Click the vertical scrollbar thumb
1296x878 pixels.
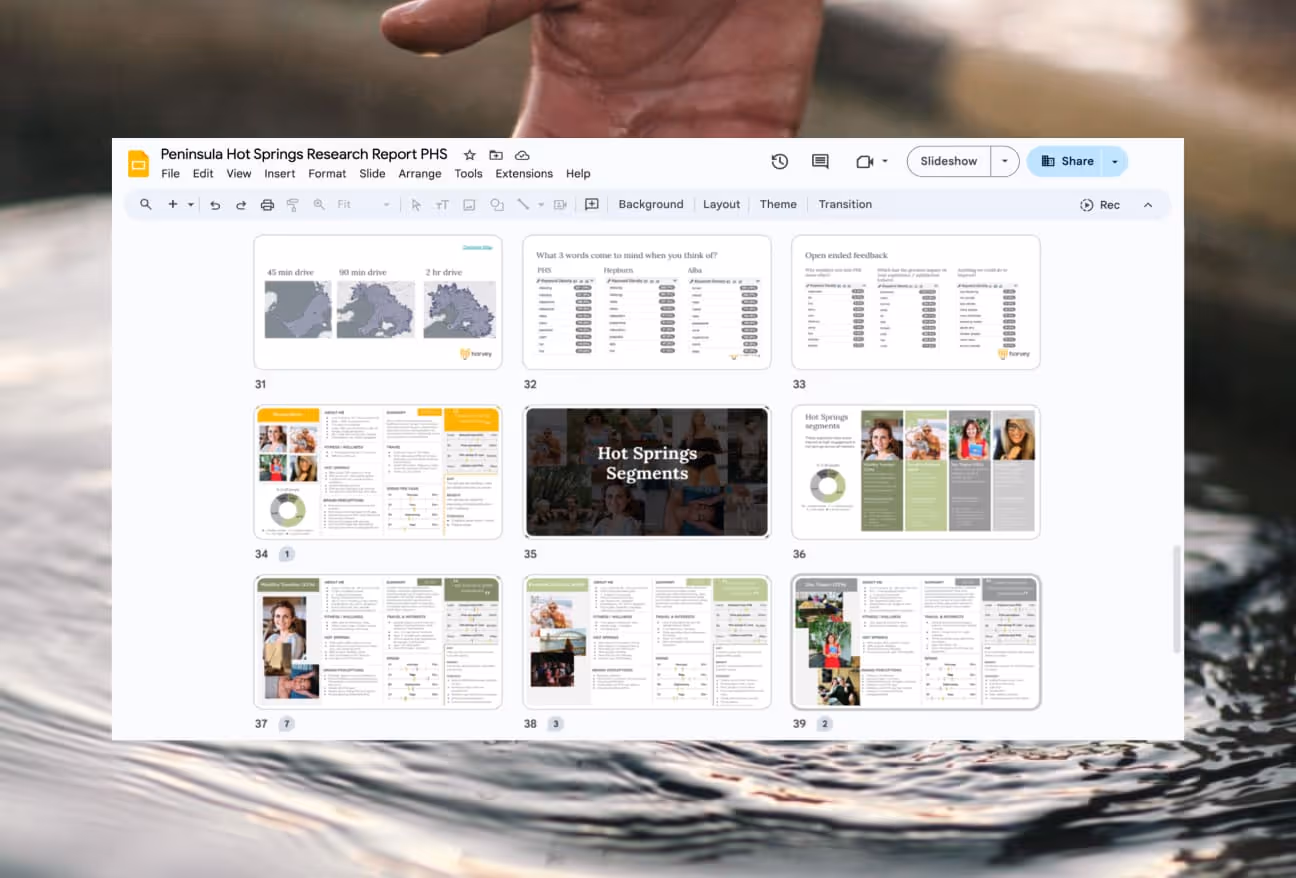click(x=1177, y=598)
